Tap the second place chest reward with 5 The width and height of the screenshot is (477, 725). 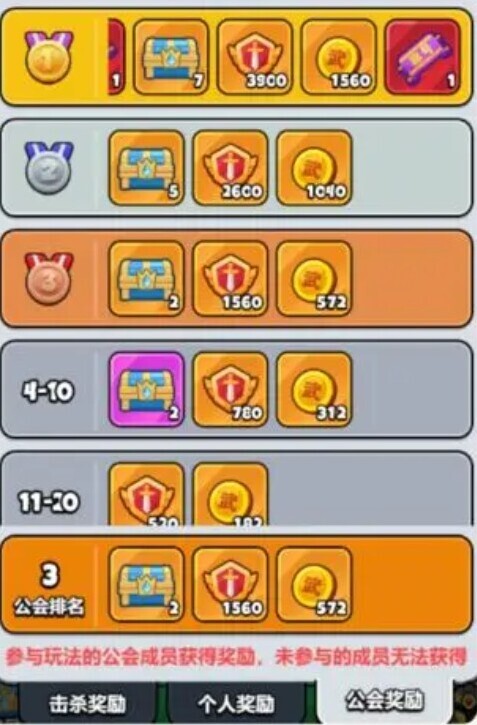tap(147, 167)
